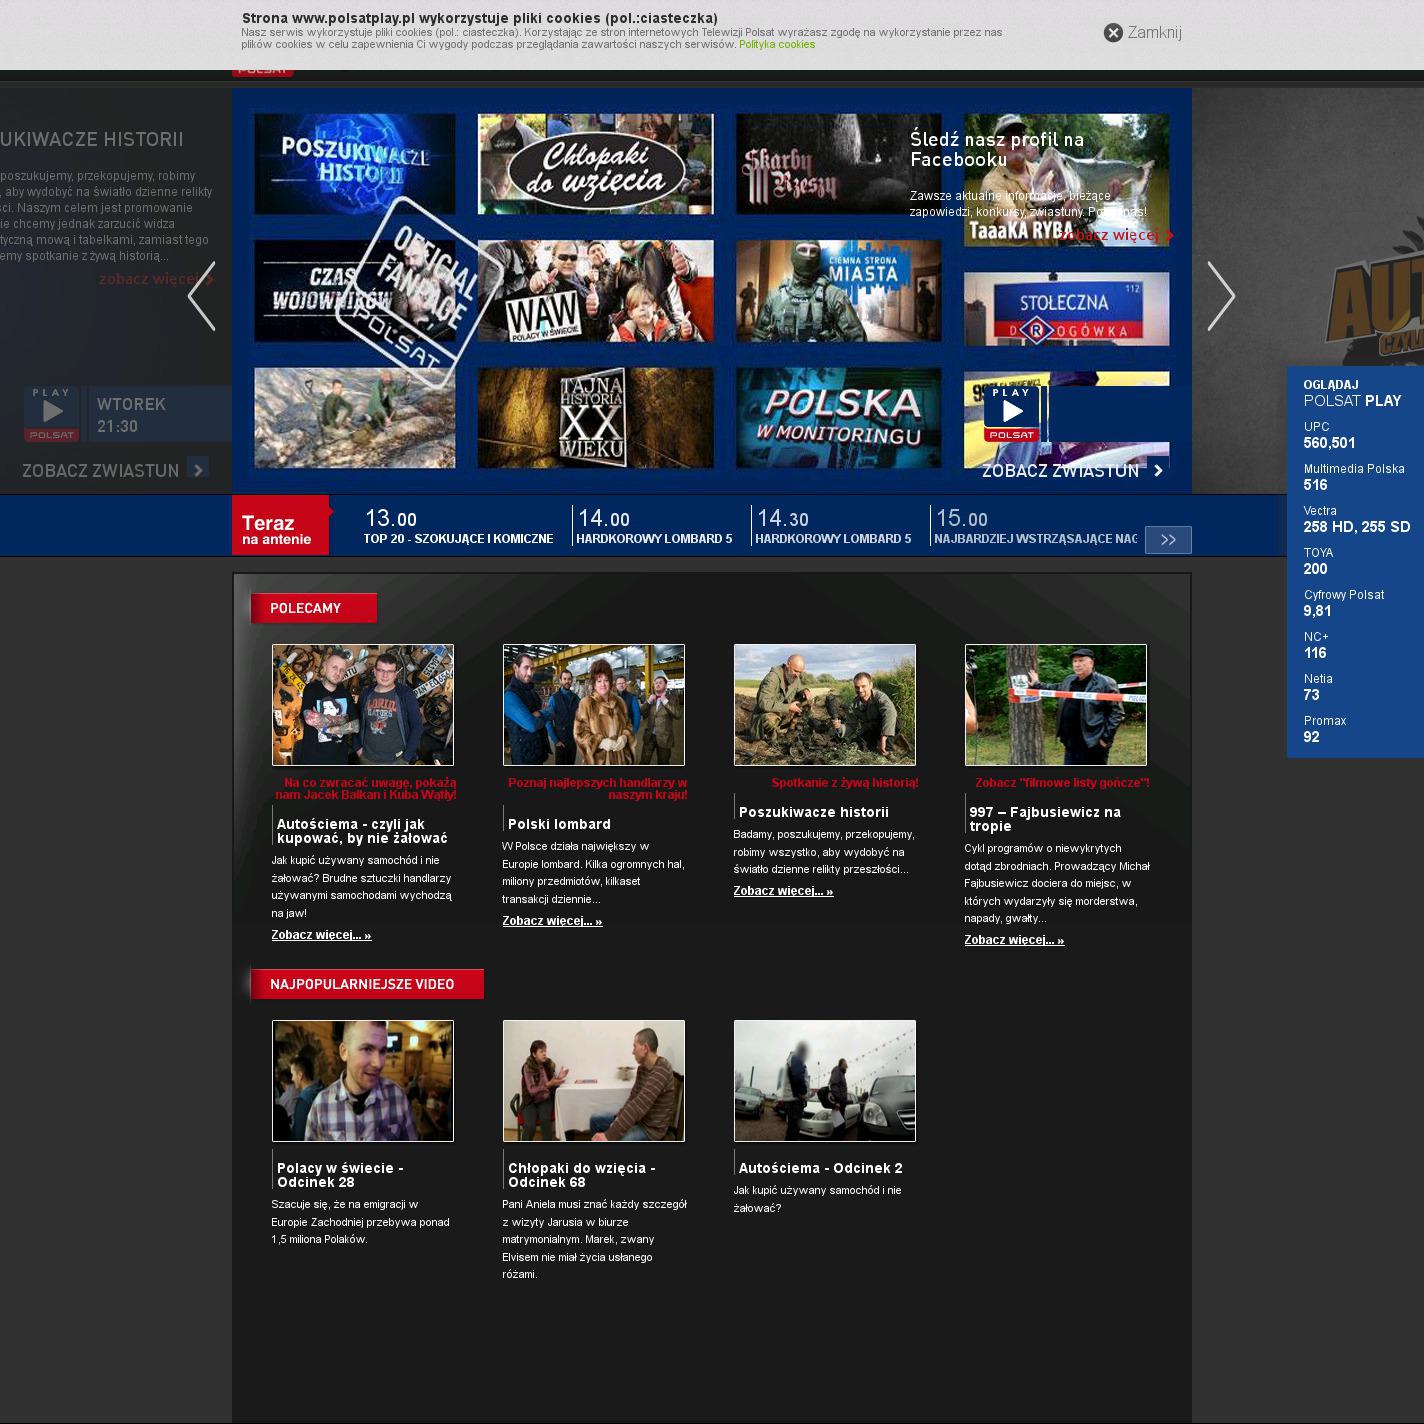Play the Polacy w świecie Odcinek 28 video

click(362, 1081)
